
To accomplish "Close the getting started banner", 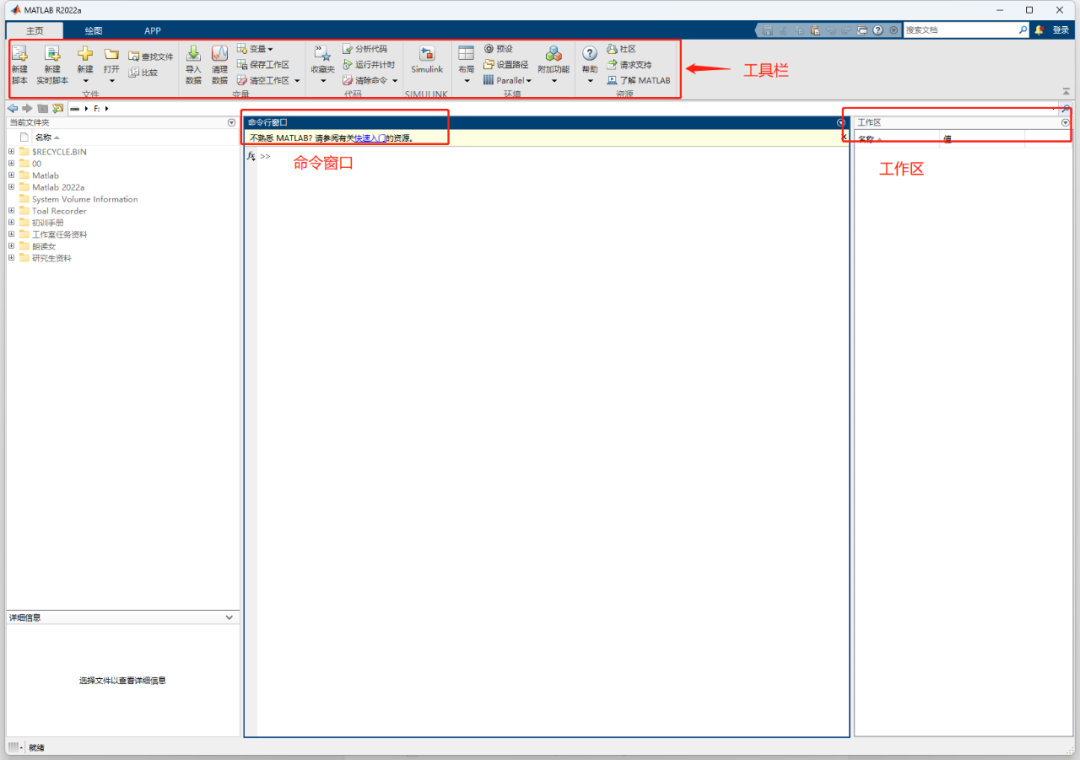I will coord(844,137).
